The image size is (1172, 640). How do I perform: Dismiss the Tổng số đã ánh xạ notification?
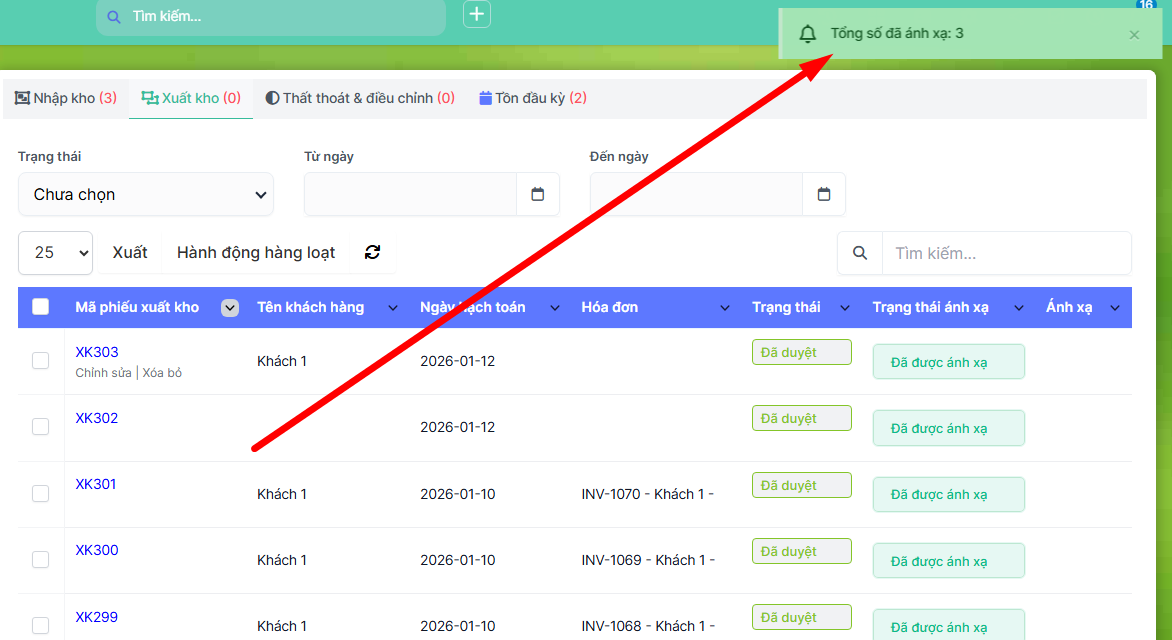(x=1134, y=35)
